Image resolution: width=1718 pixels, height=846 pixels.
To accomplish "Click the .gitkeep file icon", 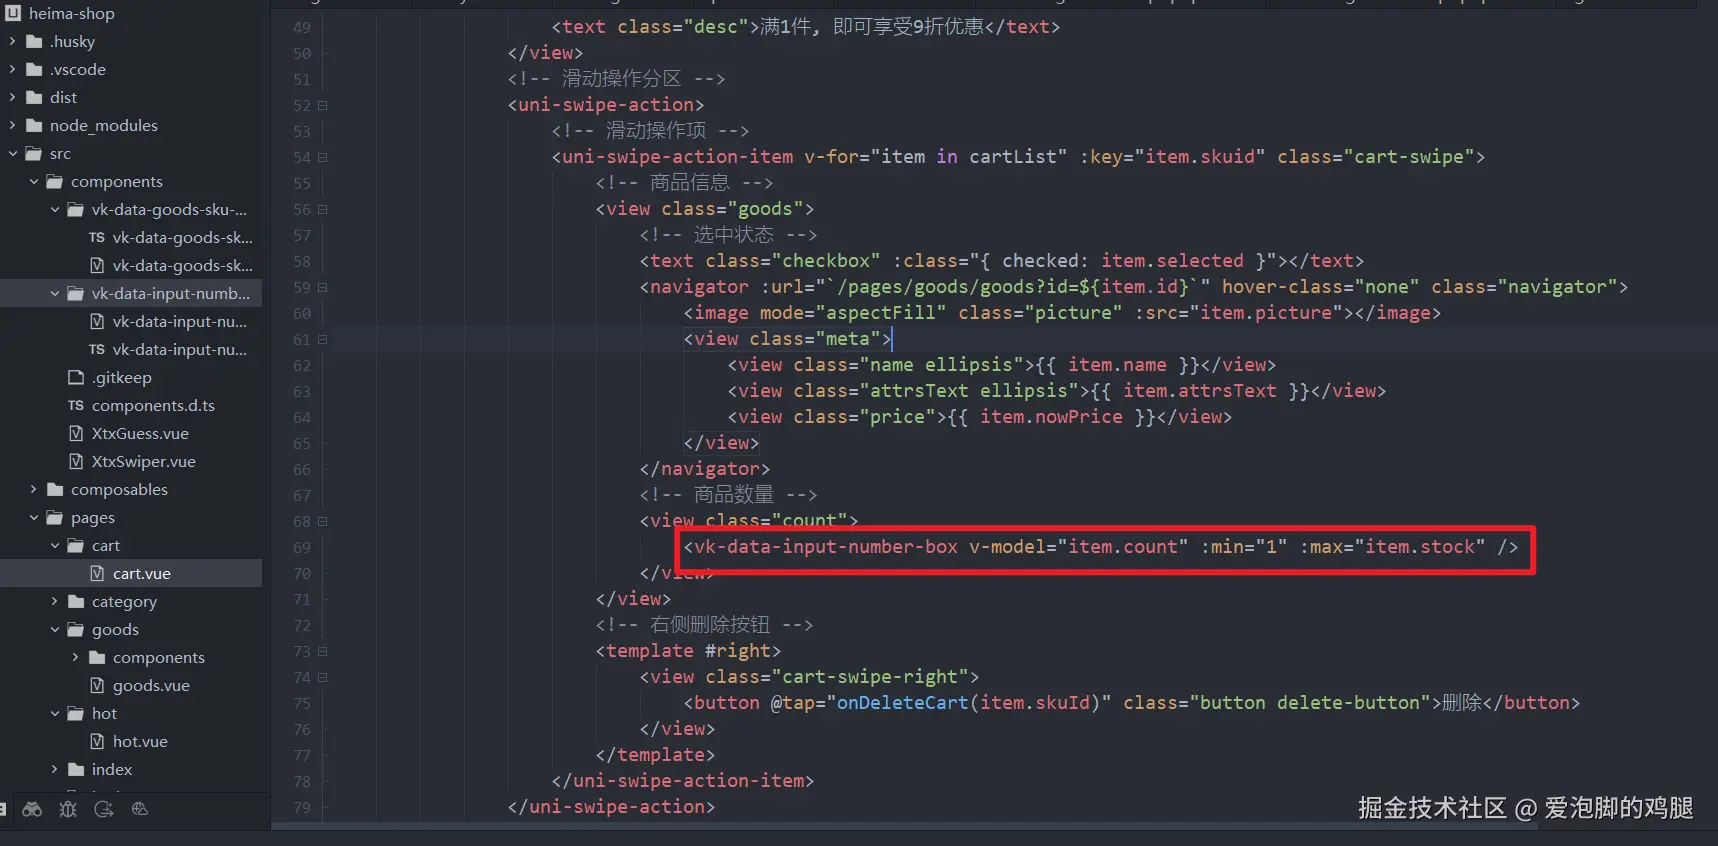I will click(76, 377).
